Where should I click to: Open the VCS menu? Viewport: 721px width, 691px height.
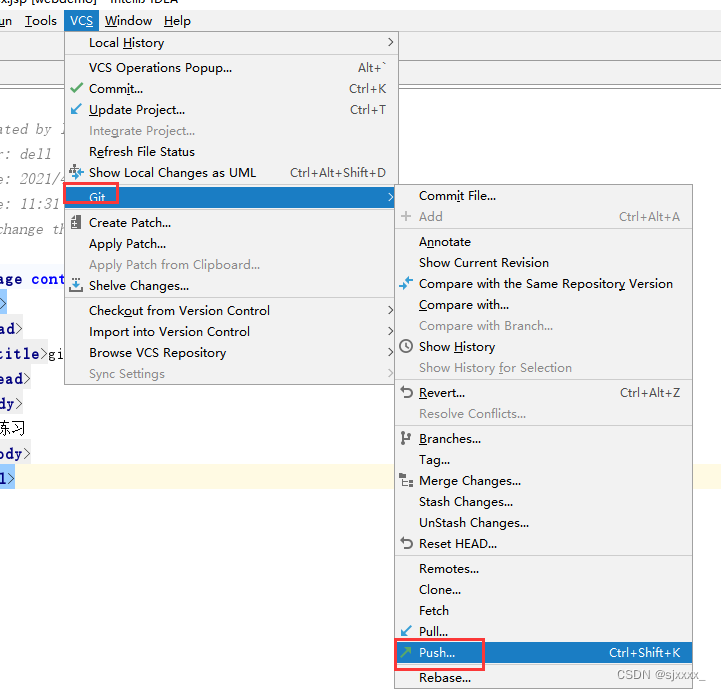click(x=81, y=21)
